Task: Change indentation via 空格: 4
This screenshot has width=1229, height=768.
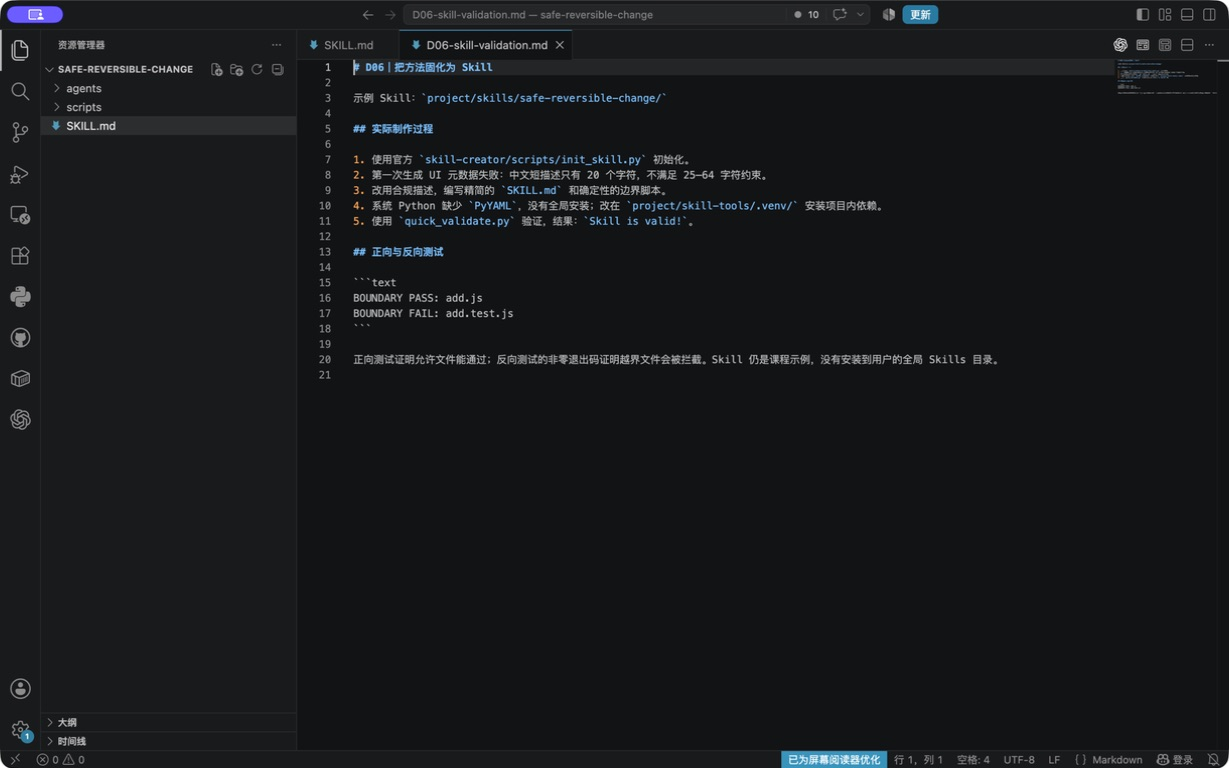Action: click(x=973, y=760)
